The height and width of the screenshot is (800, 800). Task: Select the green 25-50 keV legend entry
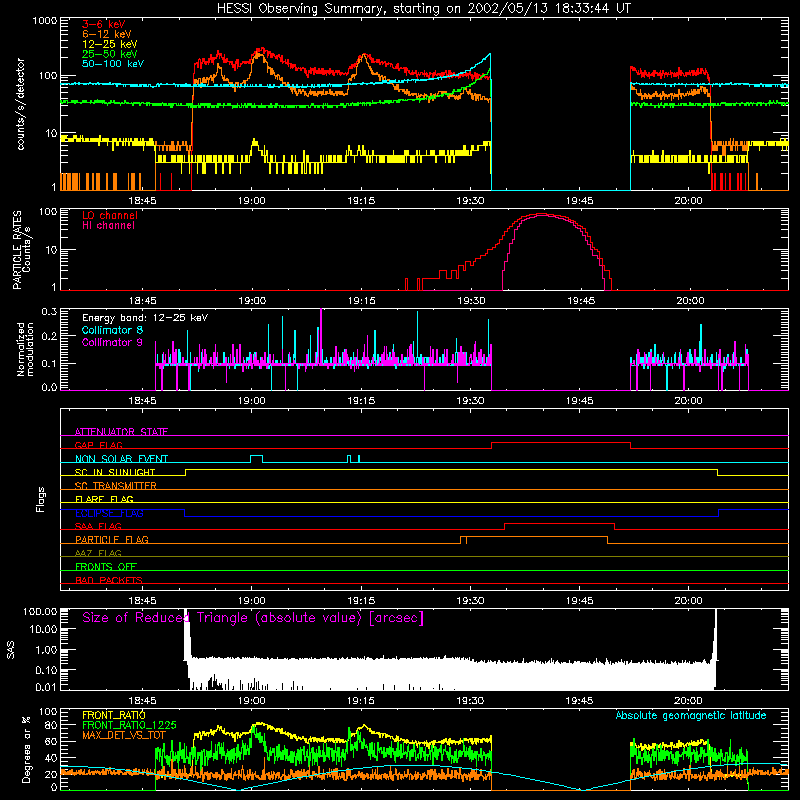pos(110,54)
